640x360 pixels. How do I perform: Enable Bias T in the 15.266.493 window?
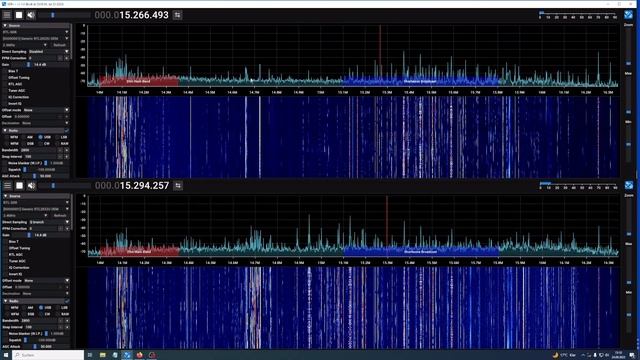pyautogui.click(x=4, y=71)
